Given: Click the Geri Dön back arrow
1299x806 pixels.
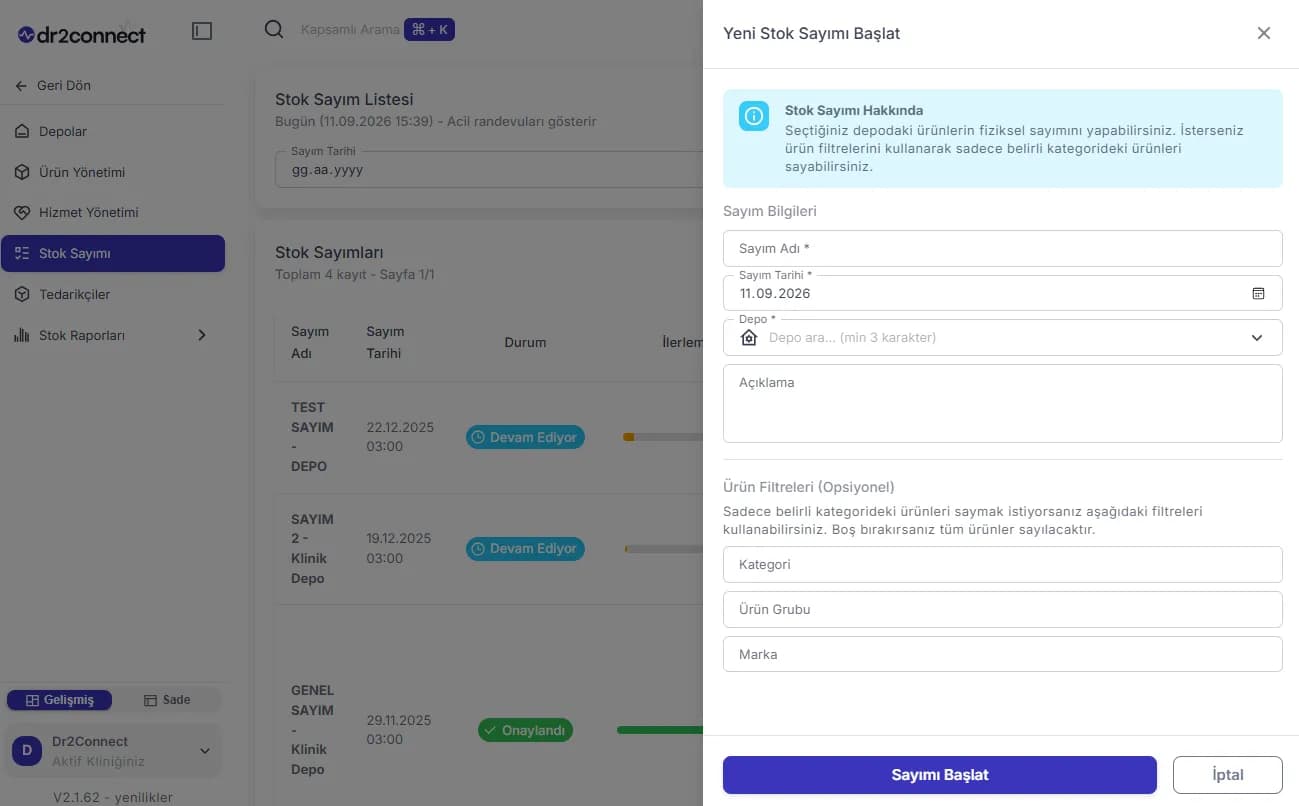Looking at the screenshot, I should tap(21, 86).
